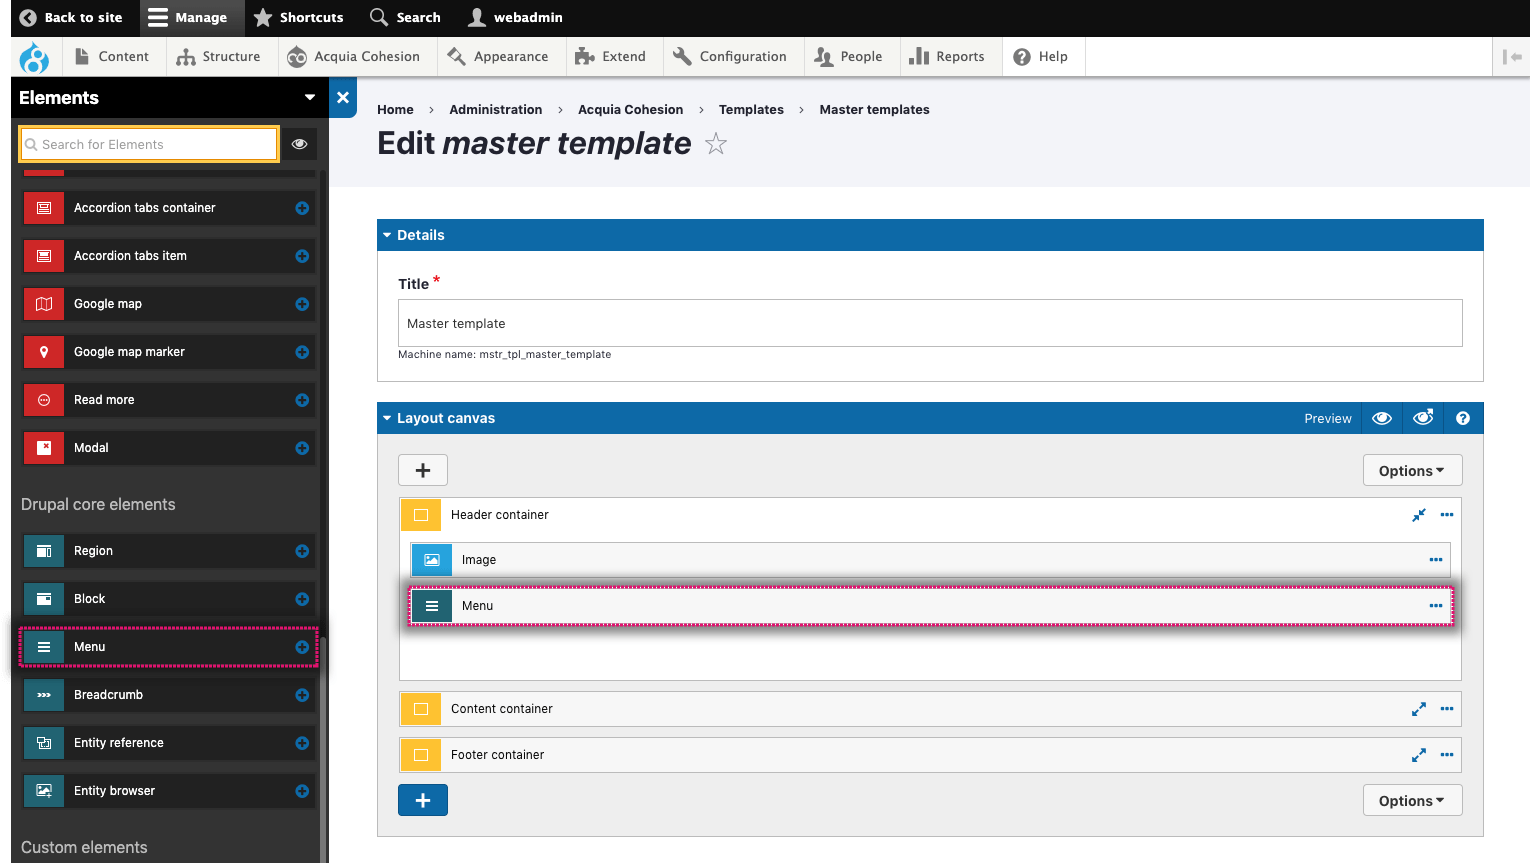Click the Title input field
Image resolution: width=1530 pixels, height=863 pixels.
tap(930, 323)
